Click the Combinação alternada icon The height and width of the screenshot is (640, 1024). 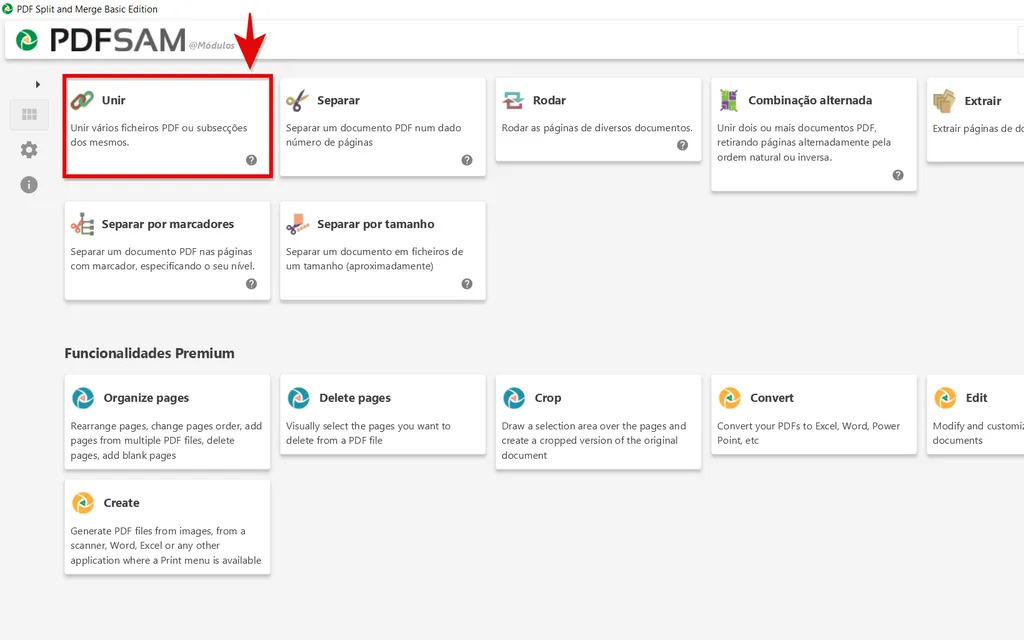[729, 100]
